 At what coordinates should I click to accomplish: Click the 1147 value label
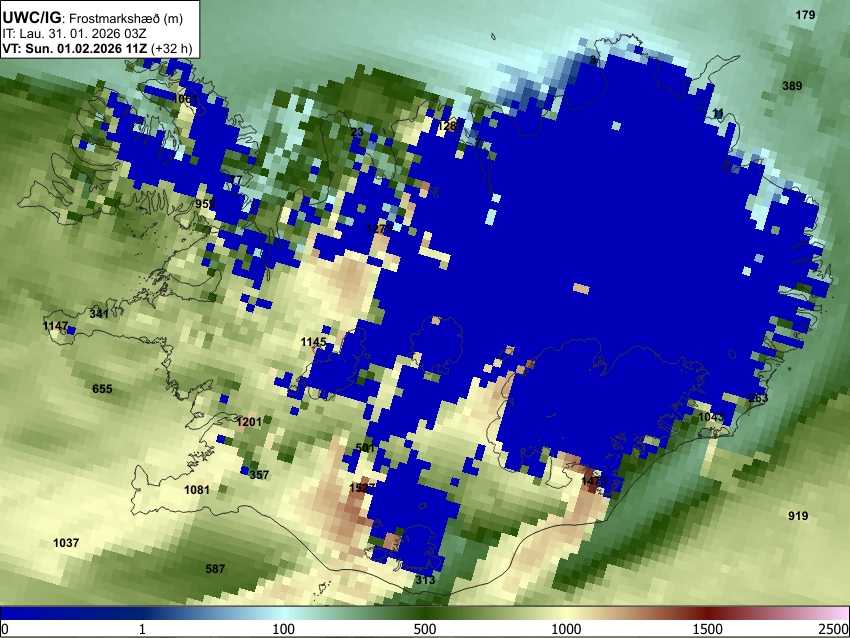(x=55, y=326)
